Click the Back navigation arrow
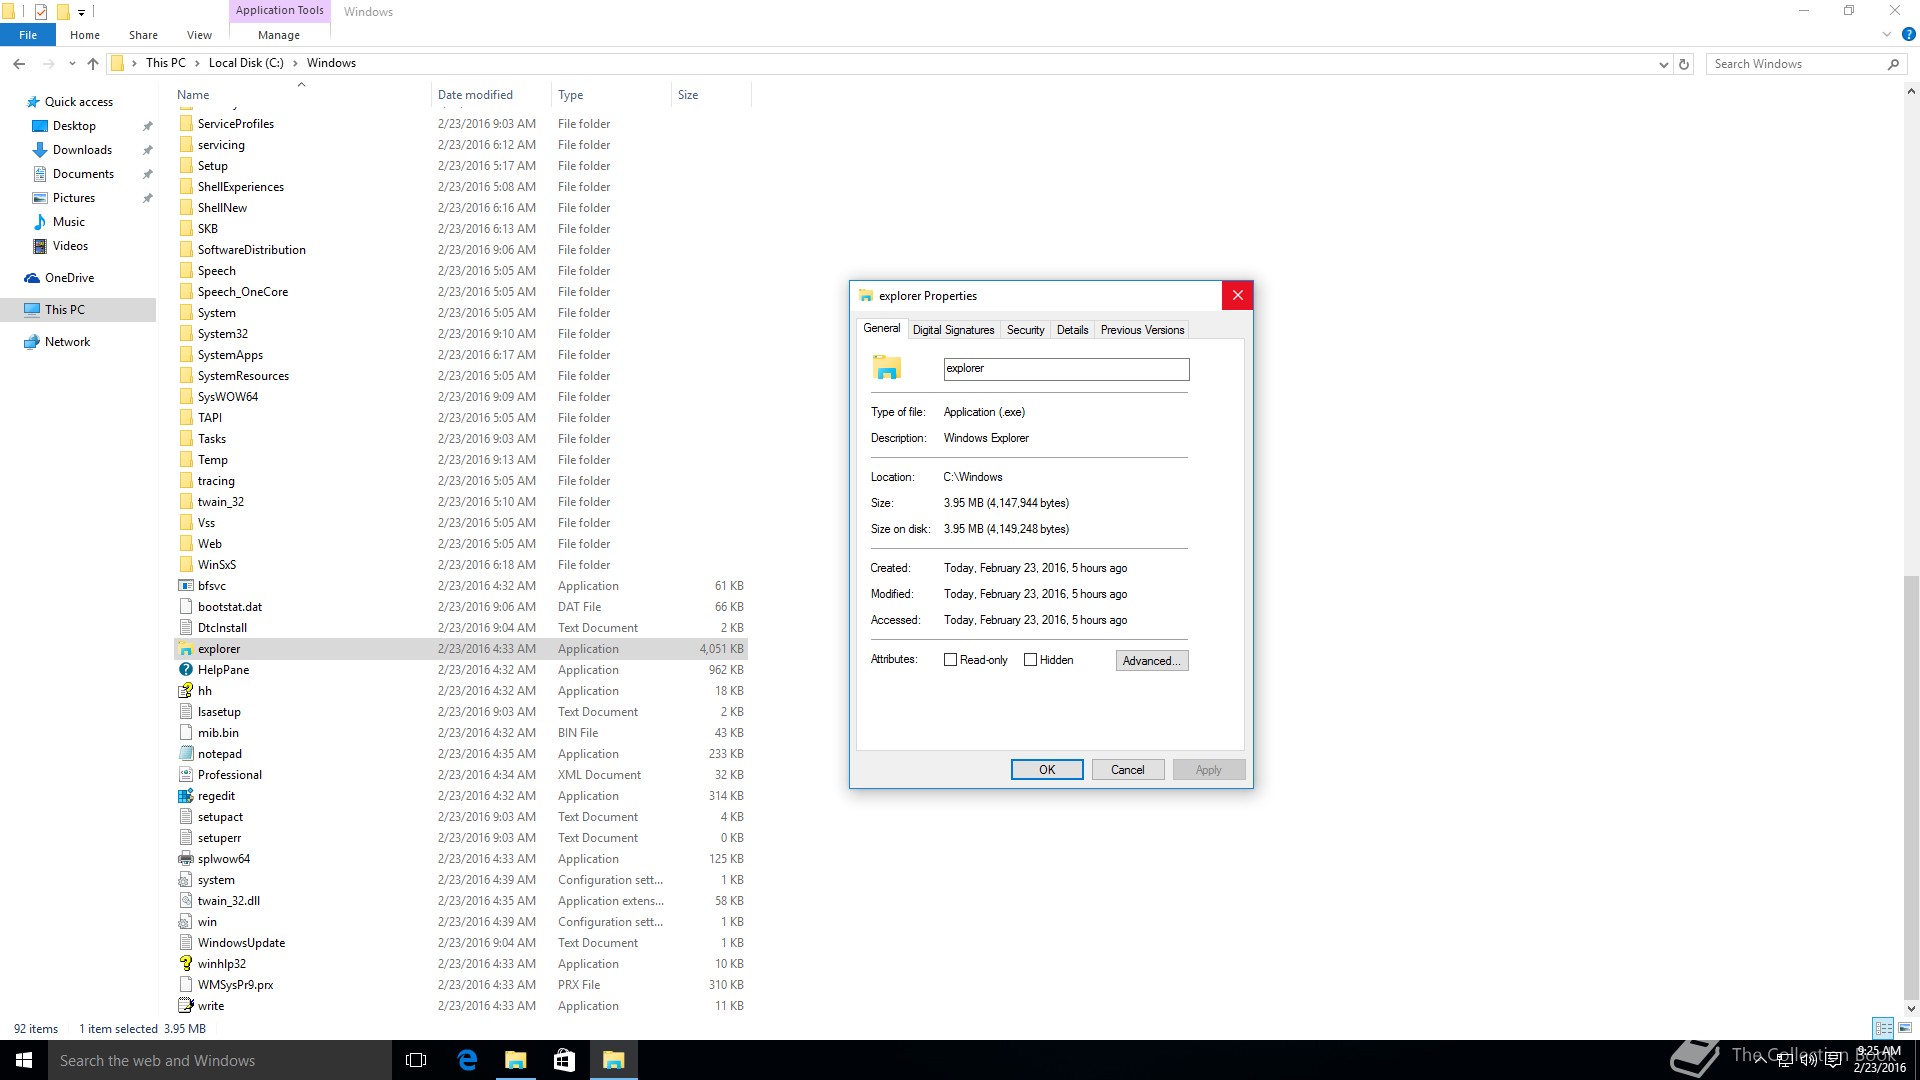The width and height of the screenshot is (1920, 1080). point(19,63)
